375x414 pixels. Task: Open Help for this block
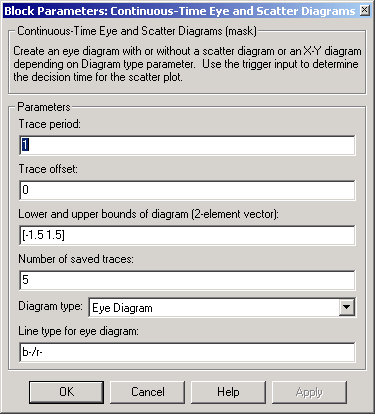[228, 392]
